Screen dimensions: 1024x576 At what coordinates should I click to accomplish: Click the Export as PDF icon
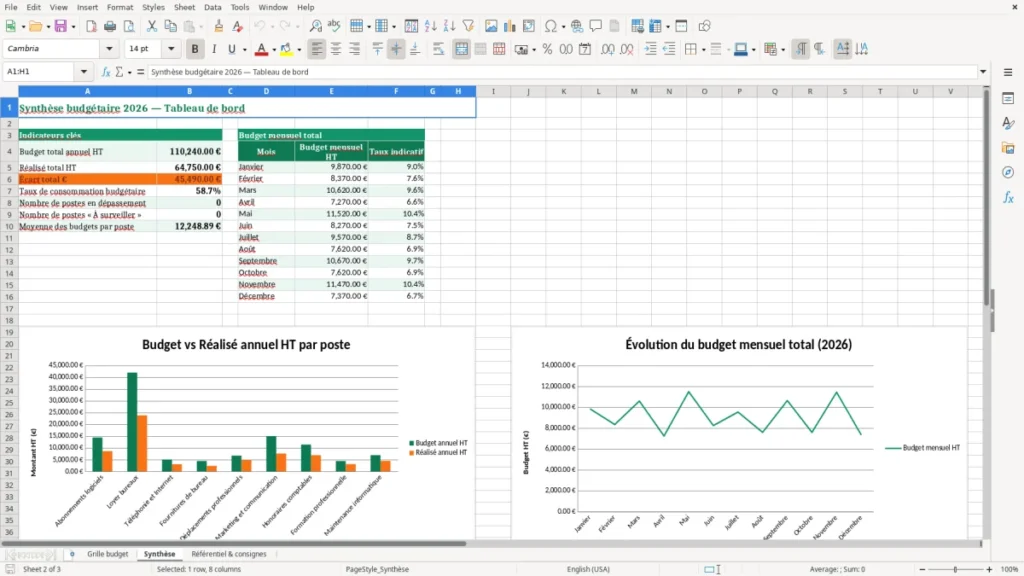tap(91, 26)
